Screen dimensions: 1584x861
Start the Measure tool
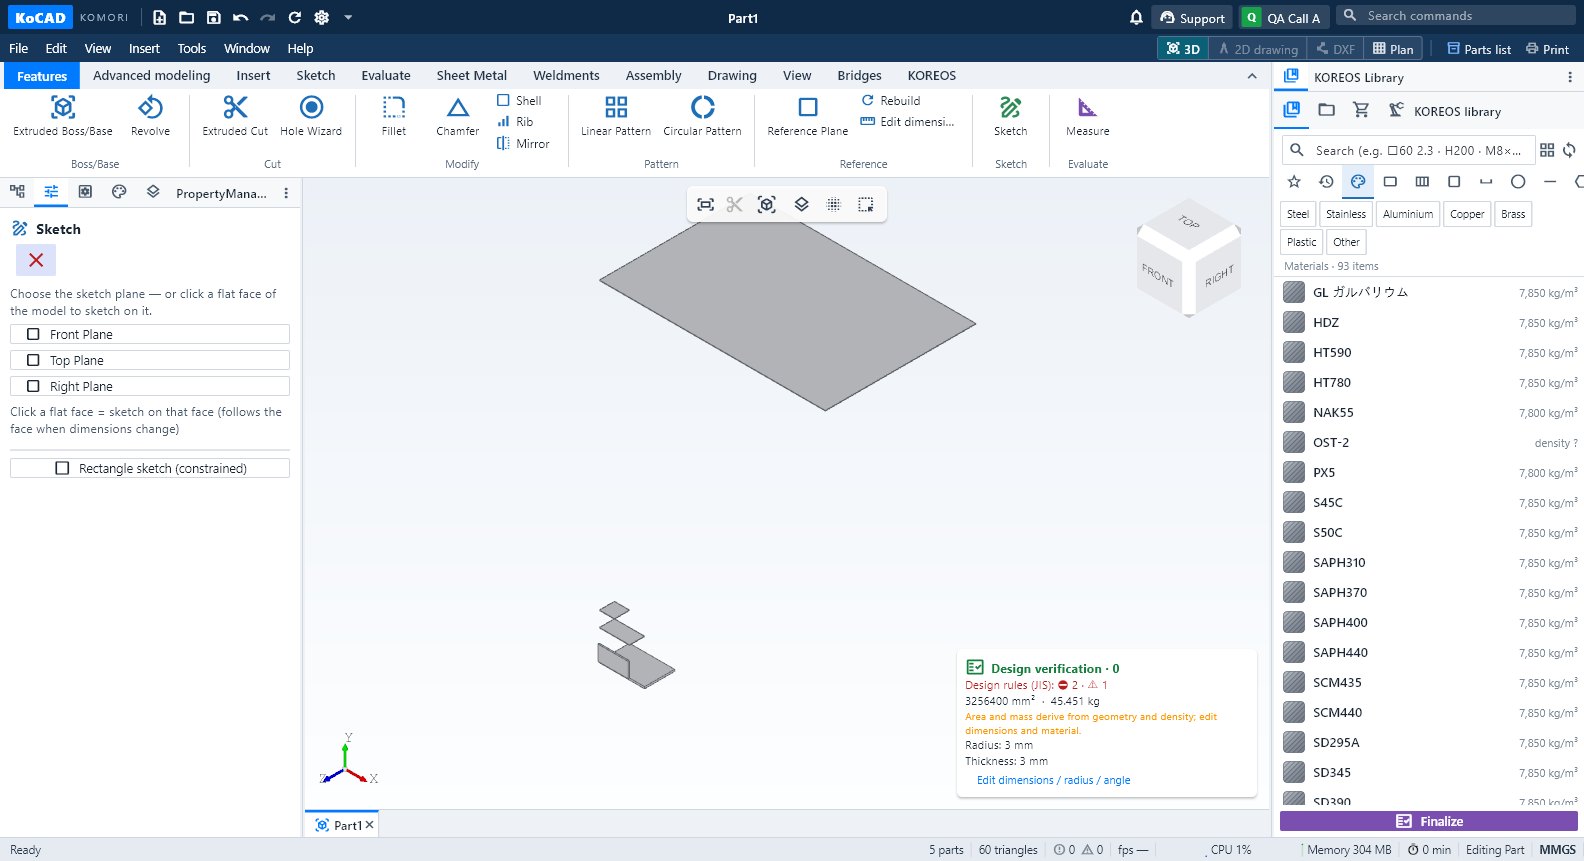[x=1088, y=116]
